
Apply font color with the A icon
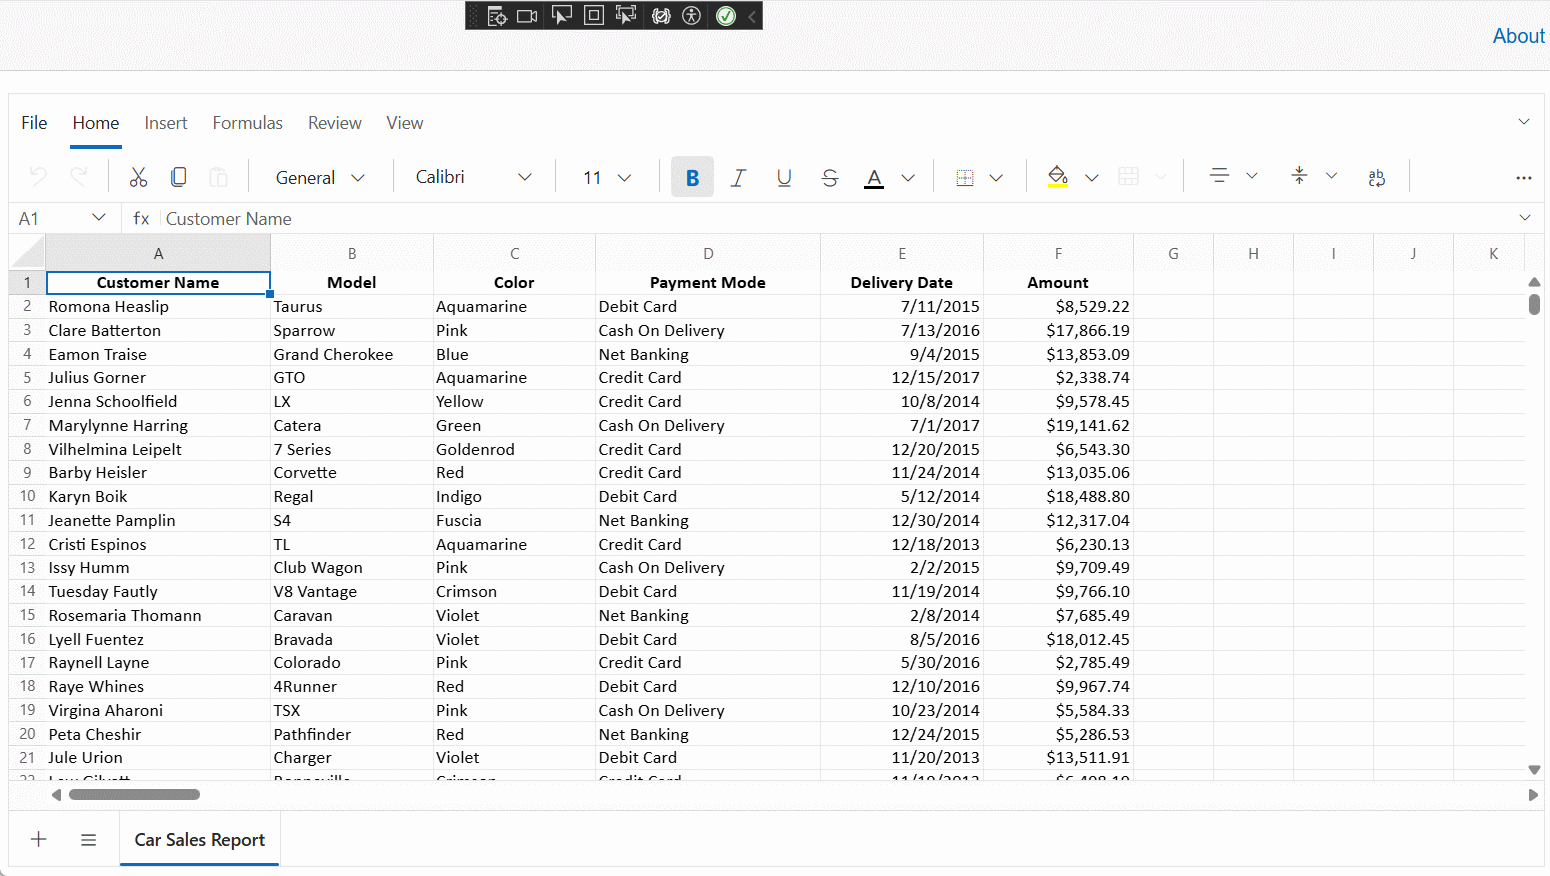874,177
